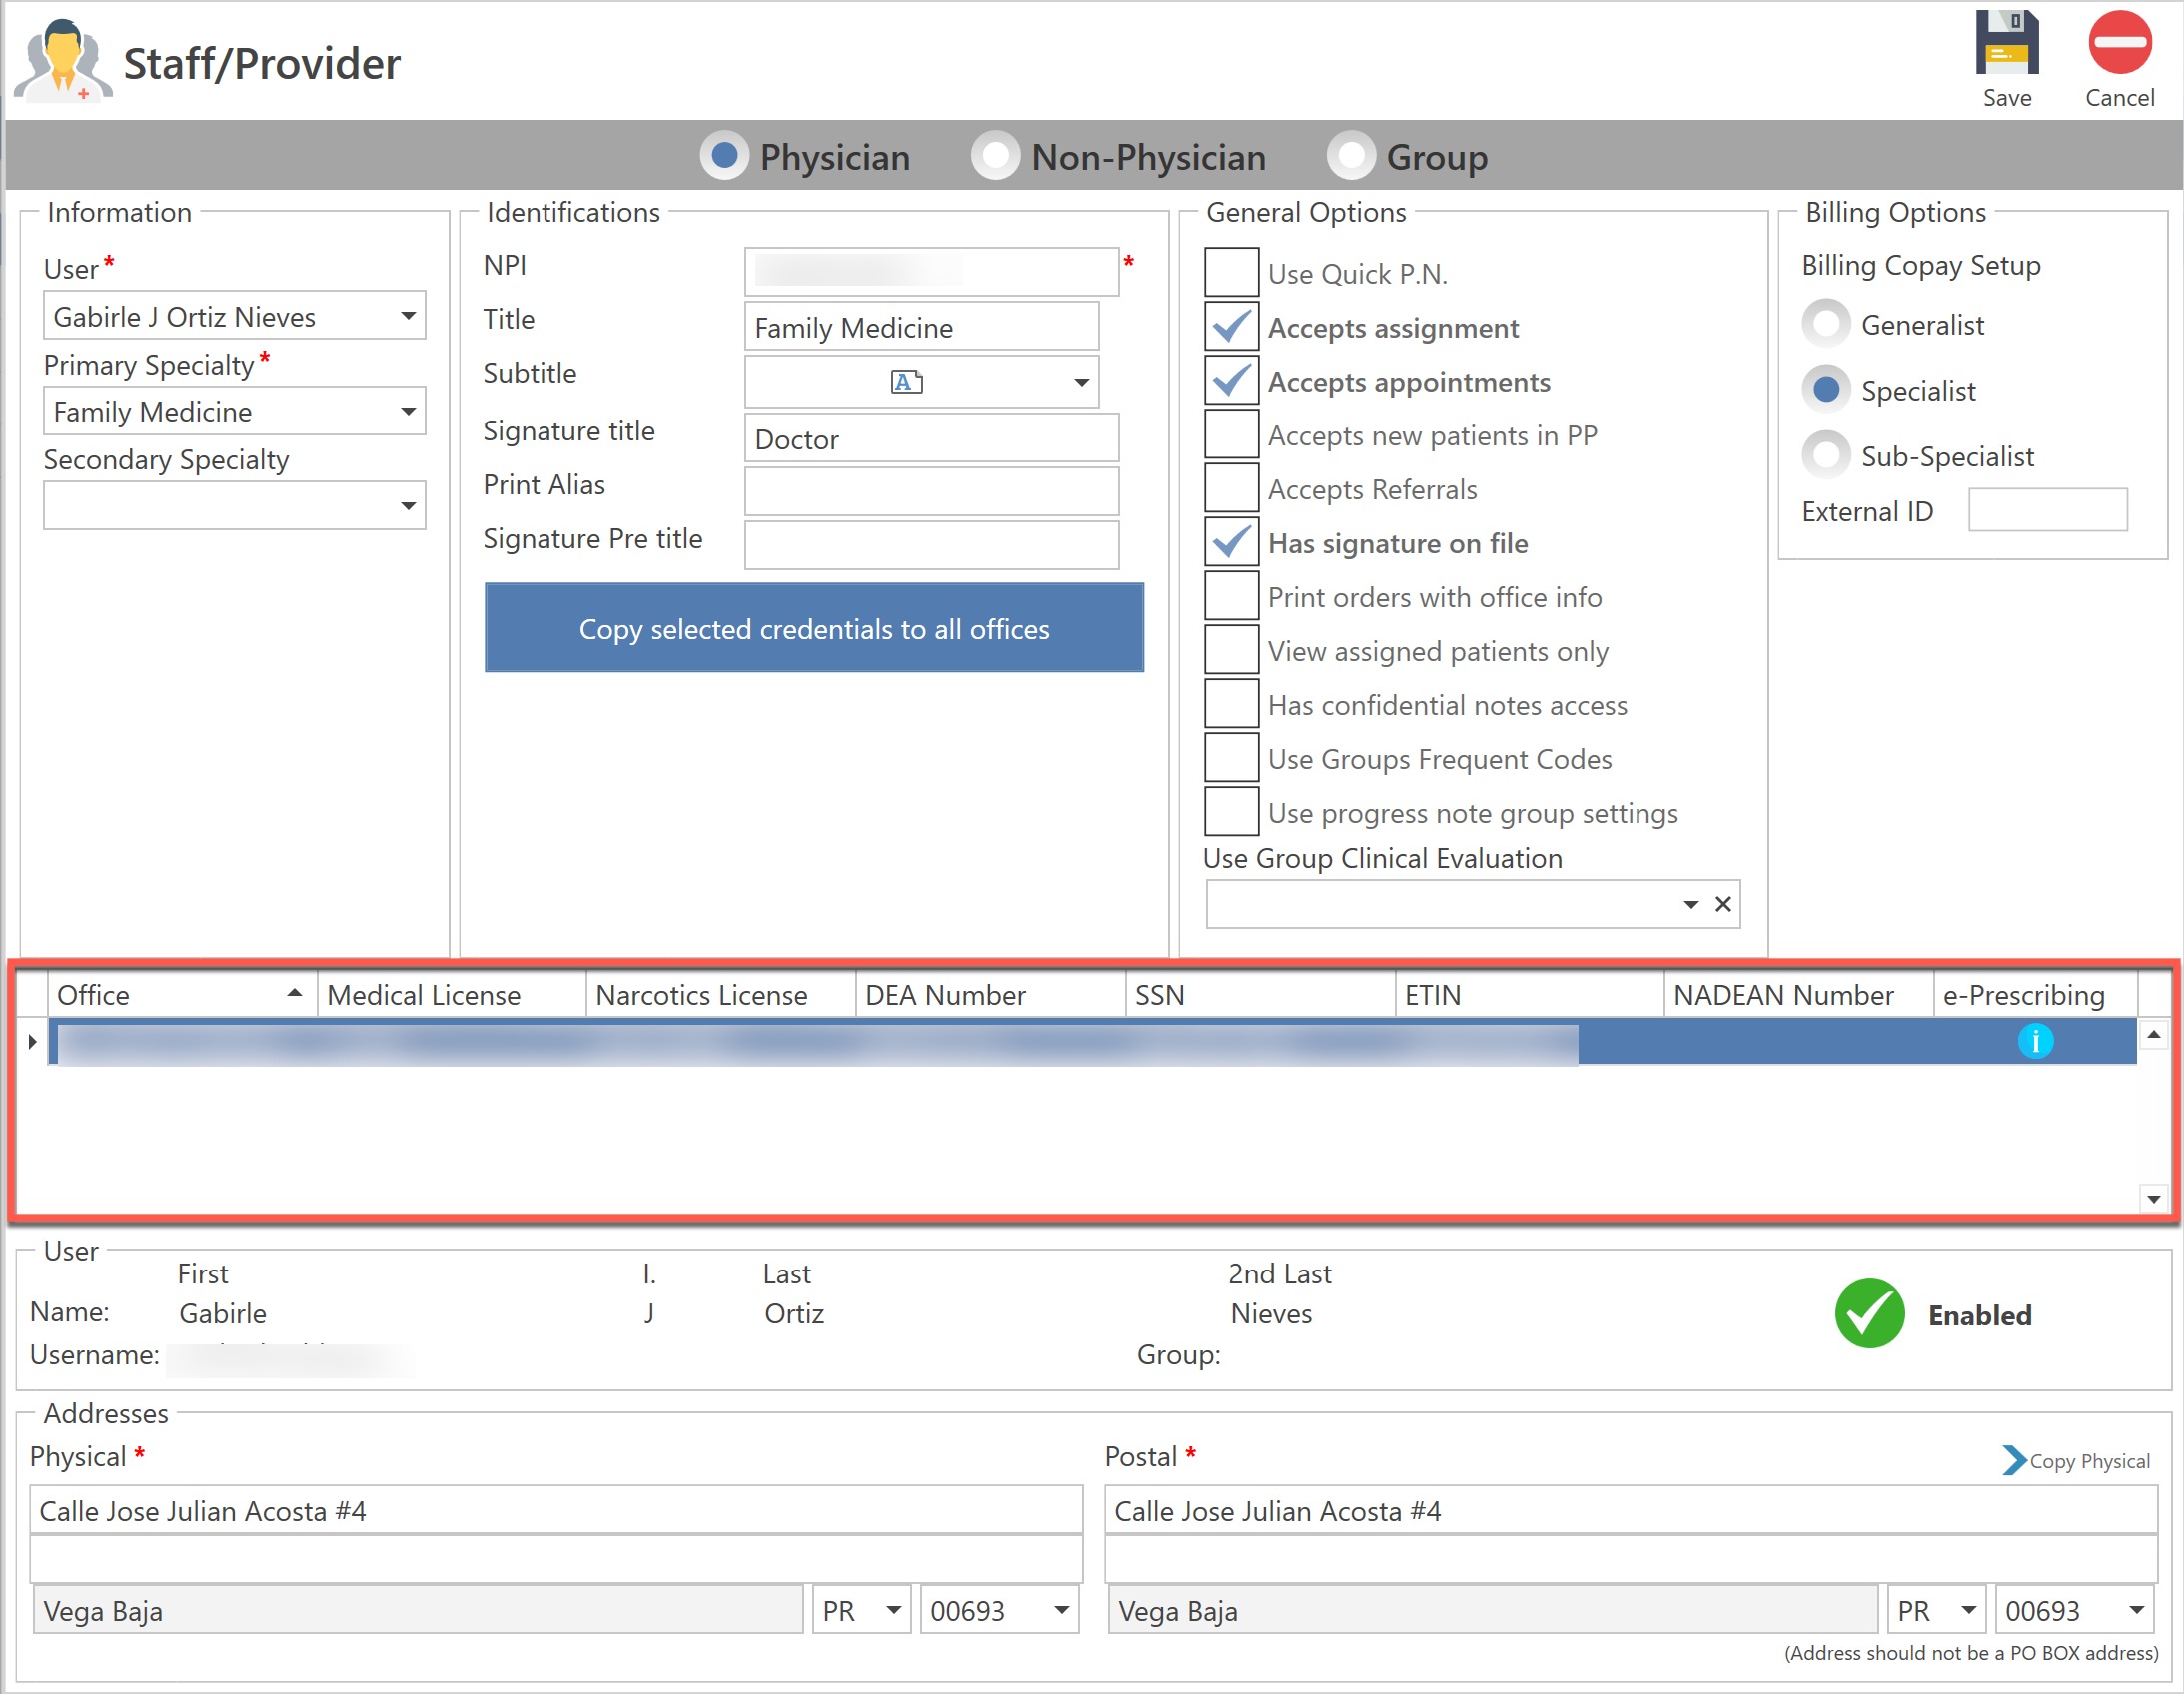The height and width of the screenshot is (1694, 2184).
Task: Click the green Enabled checkmark icon
Action: pos(1869,1314)
